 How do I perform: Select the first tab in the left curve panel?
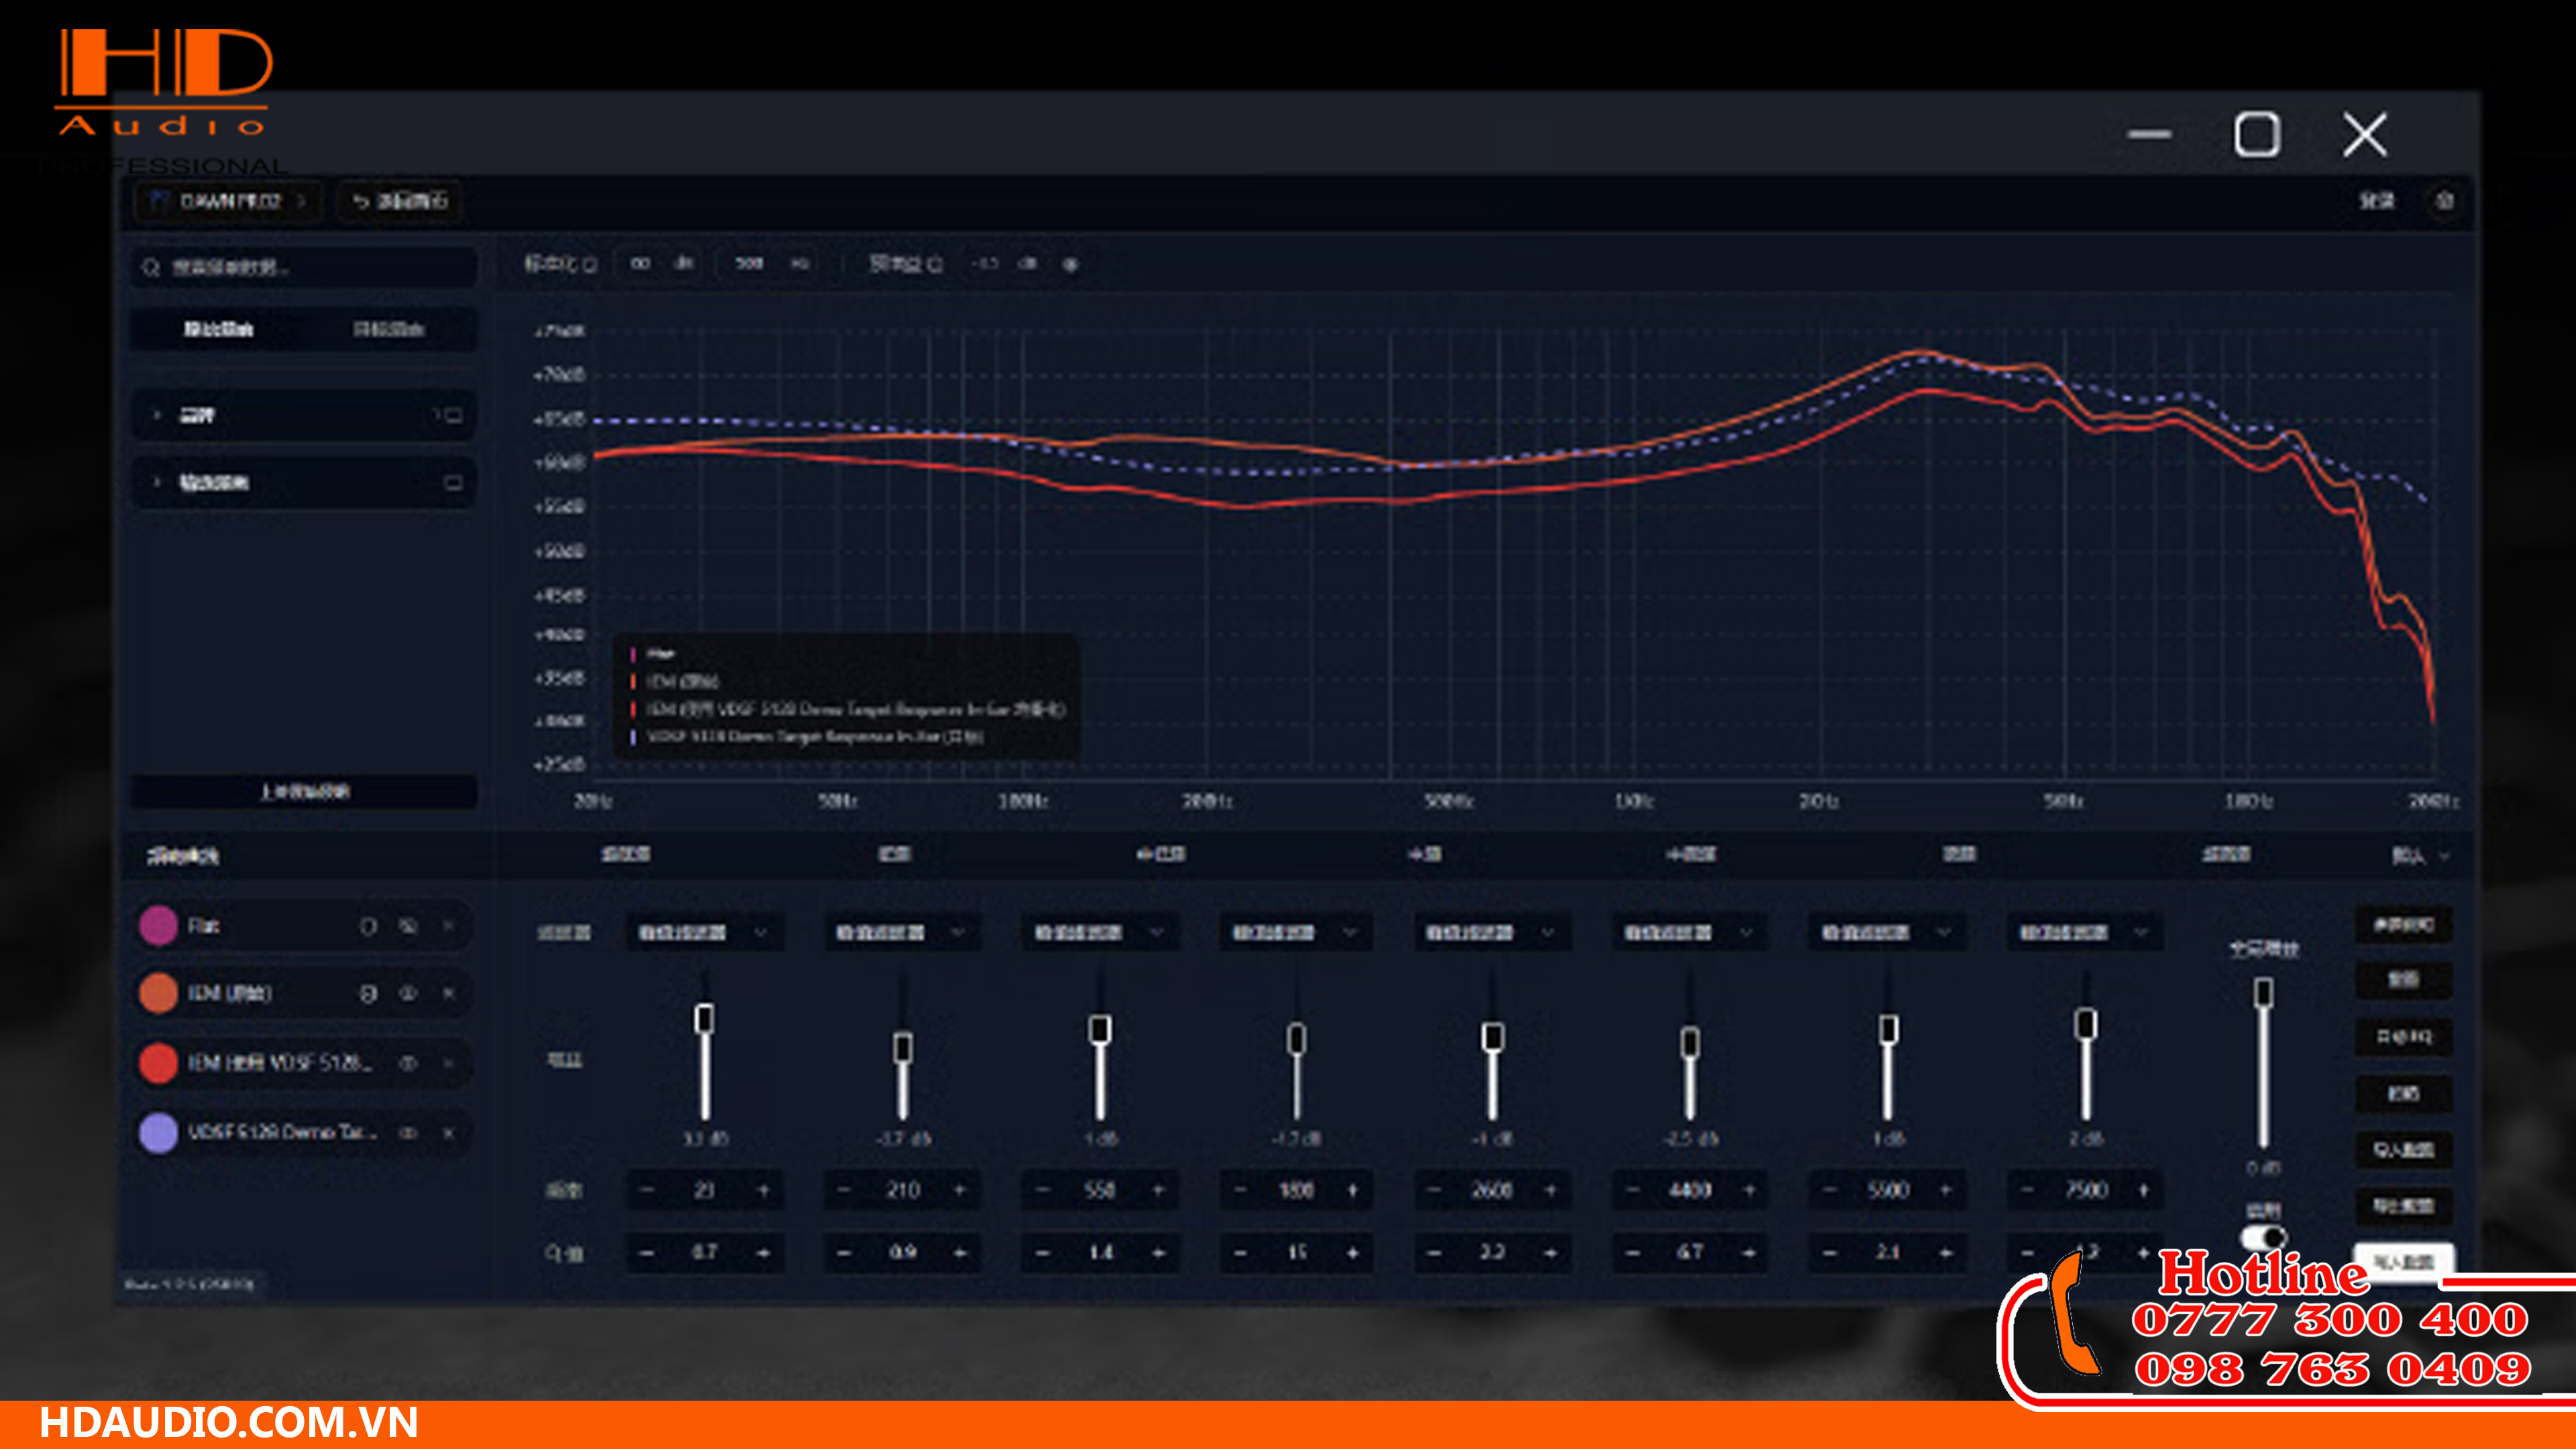pyautogui.click(x=218, y=329)
